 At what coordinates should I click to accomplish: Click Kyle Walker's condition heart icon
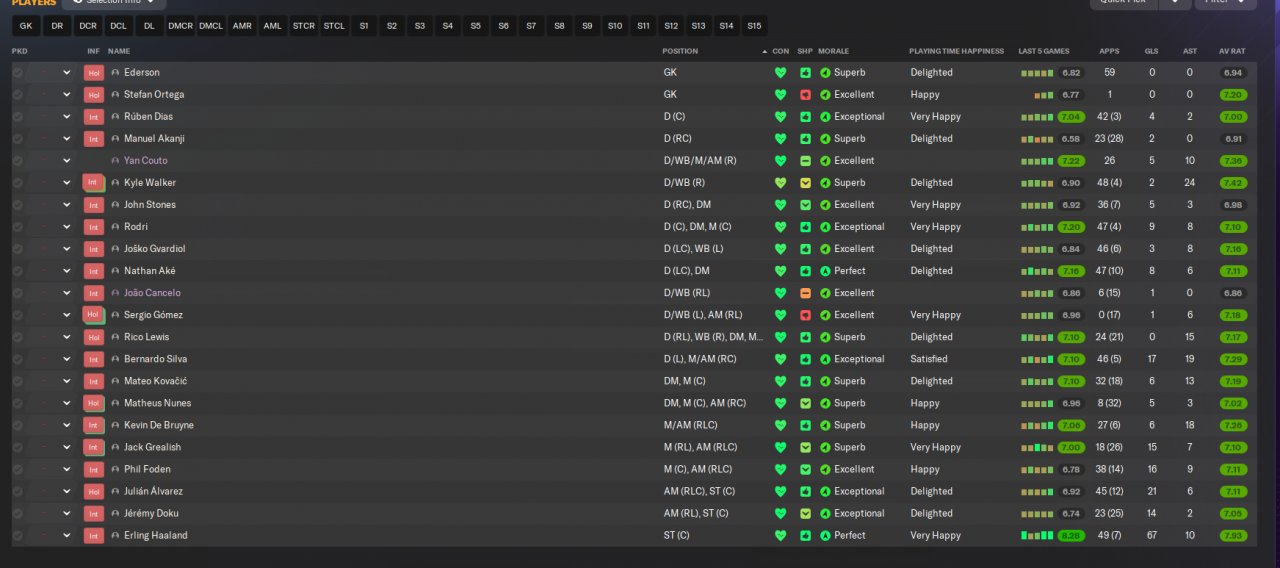pos(781,183)
